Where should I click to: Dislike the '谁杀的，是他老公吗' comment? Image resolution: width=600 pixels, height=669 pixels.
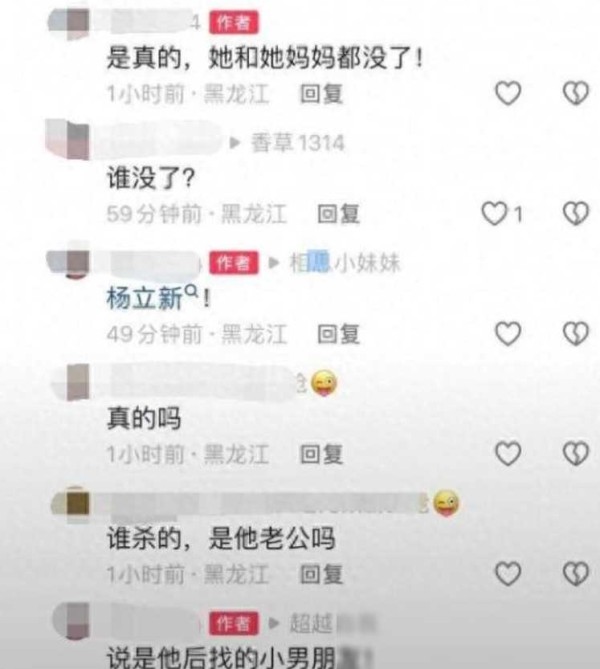click(576, 573)
